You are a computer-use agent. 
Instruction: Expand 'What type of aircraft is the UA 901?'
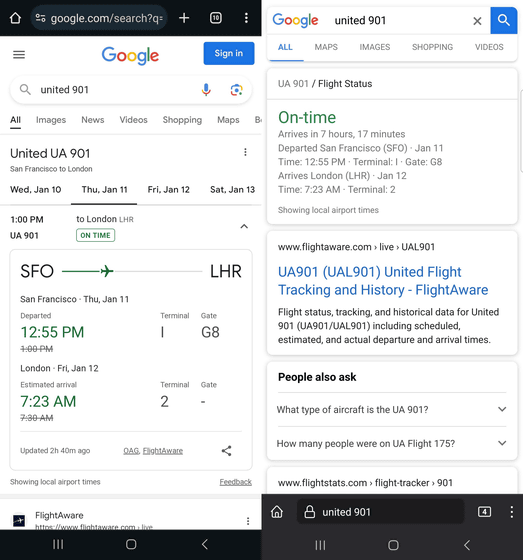coord(392,409)
